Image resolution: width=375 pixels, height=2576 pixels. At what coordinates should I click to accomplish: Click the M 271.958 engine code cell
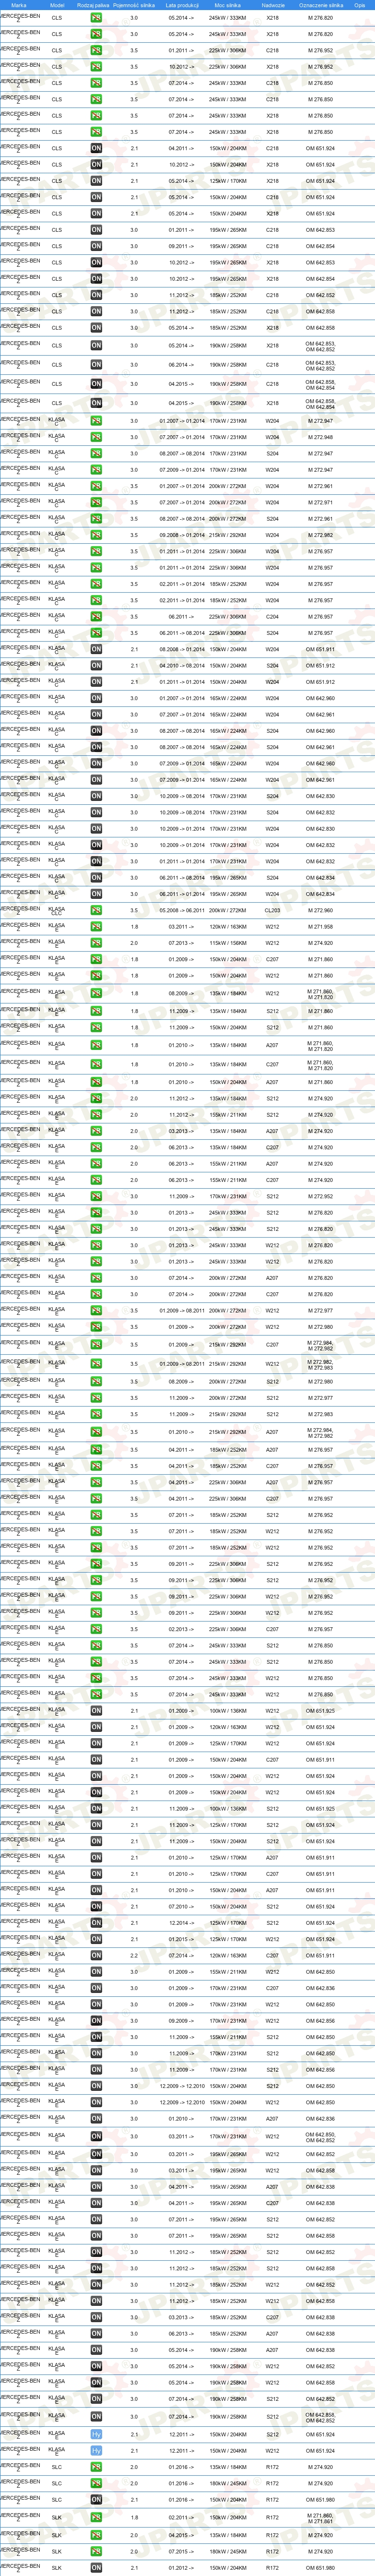point(321,927)
